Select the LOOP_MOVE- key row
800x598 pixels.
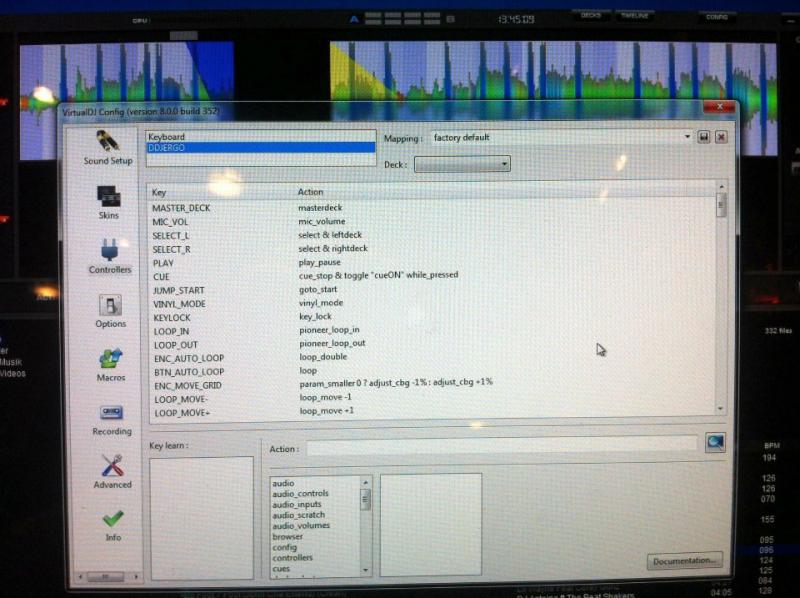[433, 399]
